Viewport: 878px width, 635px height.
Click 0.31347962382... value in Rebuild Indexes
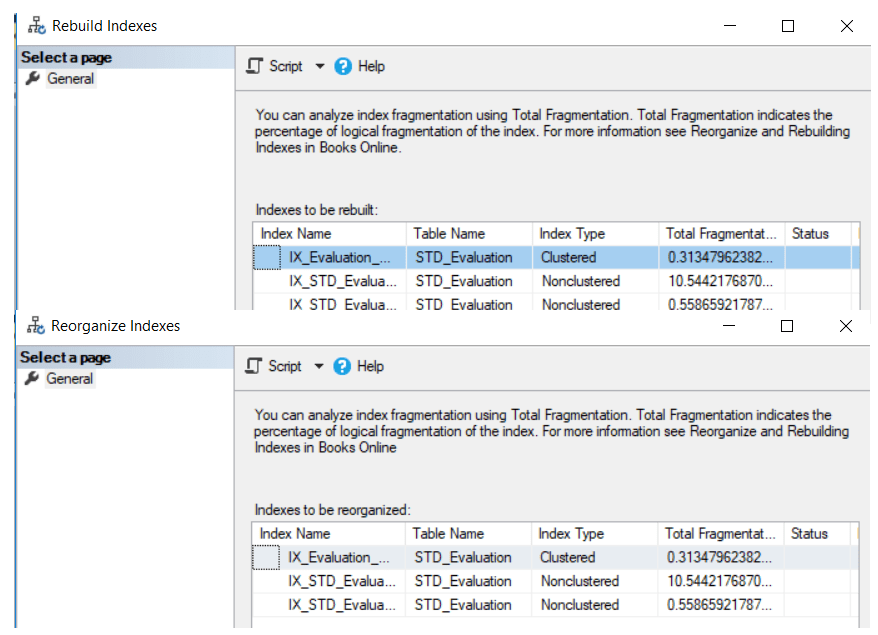(x=720, y=258)
